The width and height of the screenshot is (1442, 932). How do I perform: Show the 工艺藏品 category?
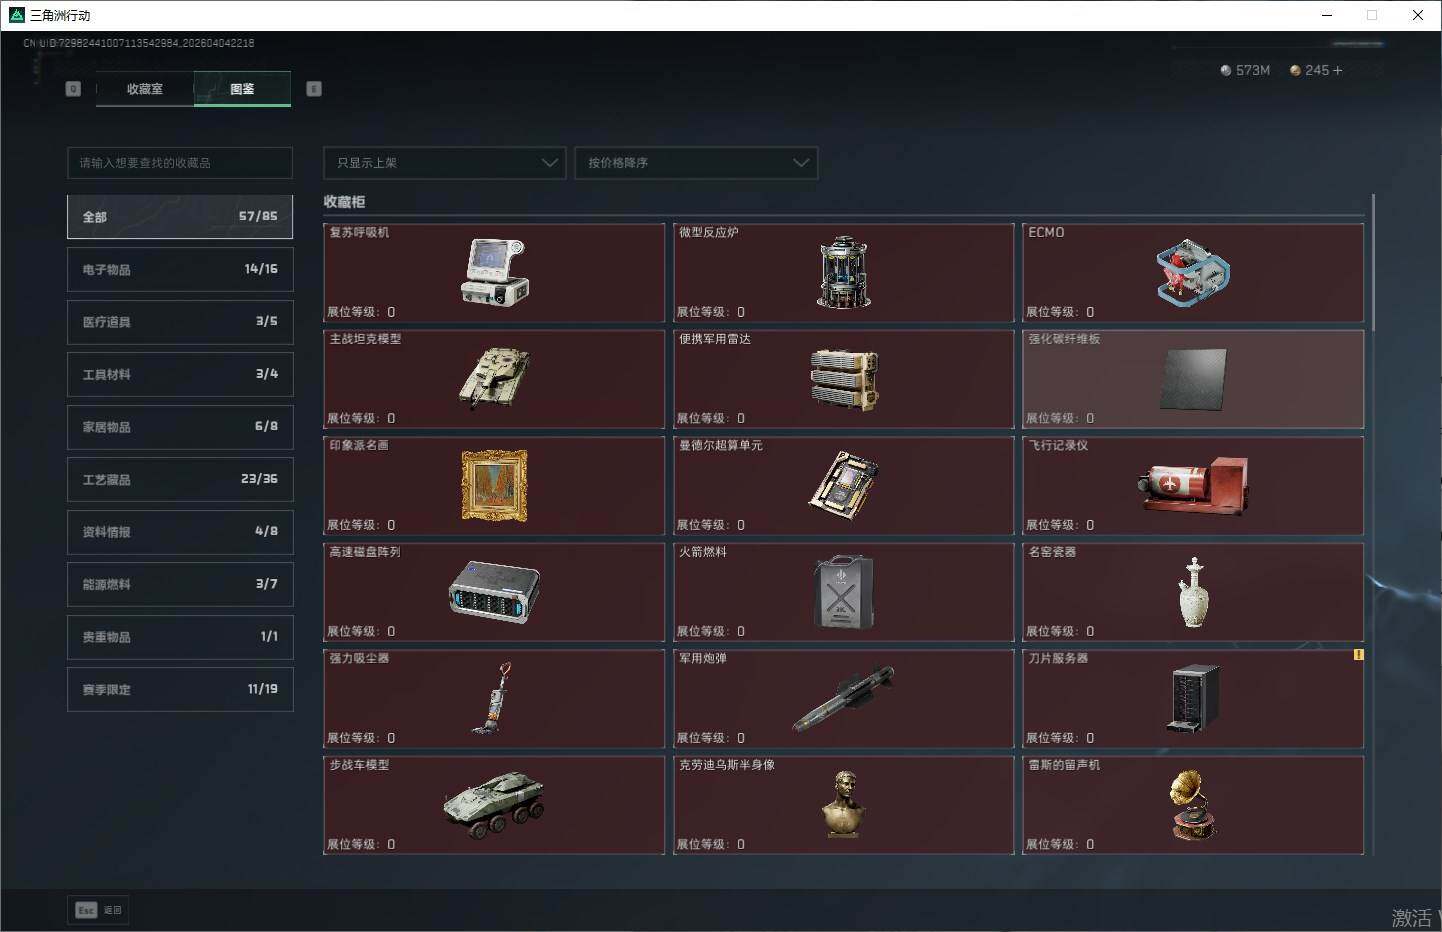click(180, 480)
